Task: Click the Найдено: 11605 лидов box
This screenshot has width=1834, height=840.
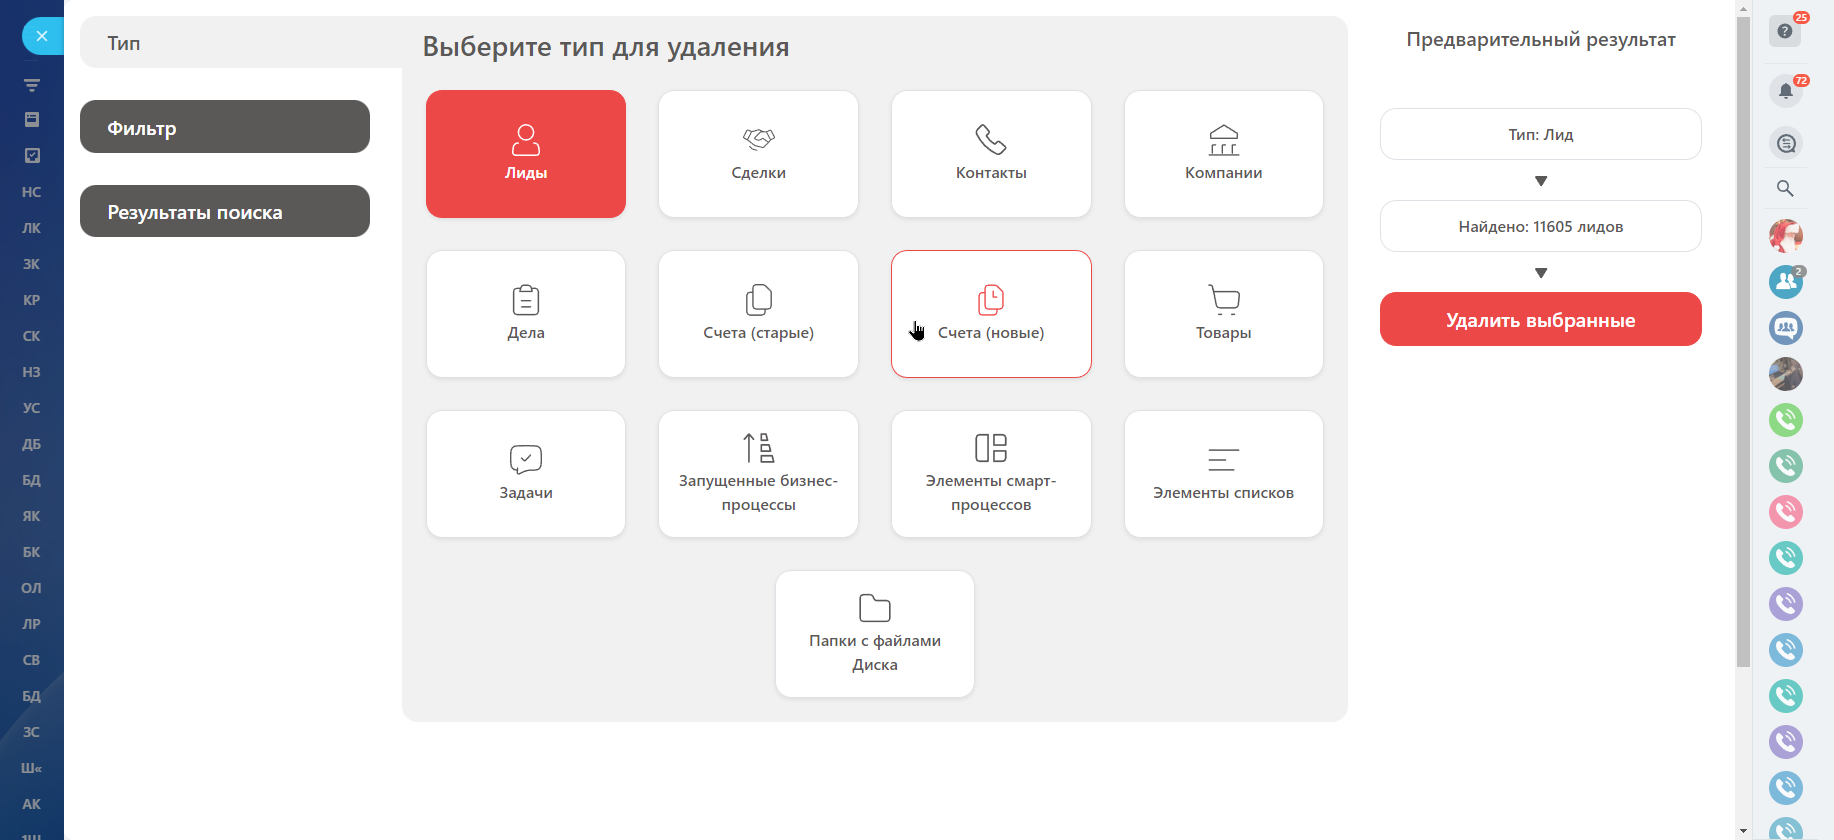Action: [x=1541, y=226]
